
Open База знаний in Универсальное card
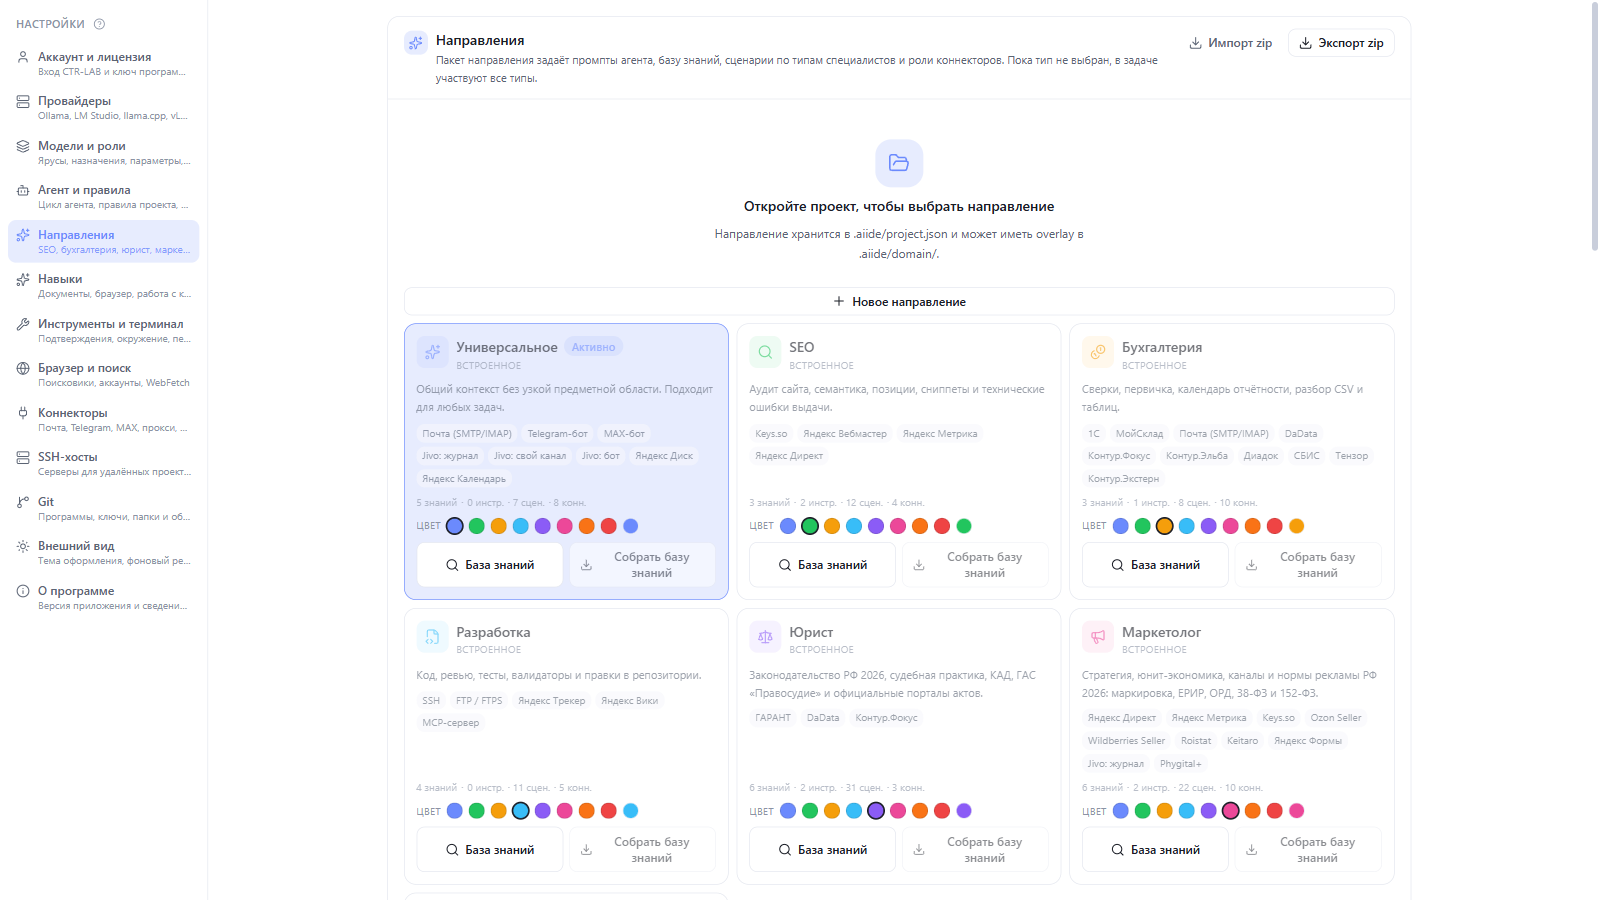coord(490,565)
